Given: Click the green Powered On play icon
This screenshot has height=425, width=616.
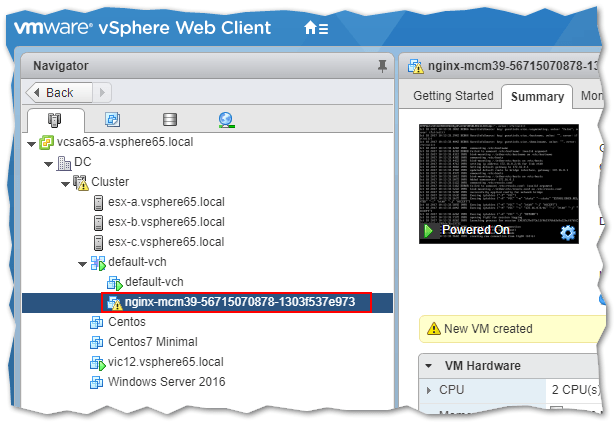Looking at the screenshot, I should point(429,231).
